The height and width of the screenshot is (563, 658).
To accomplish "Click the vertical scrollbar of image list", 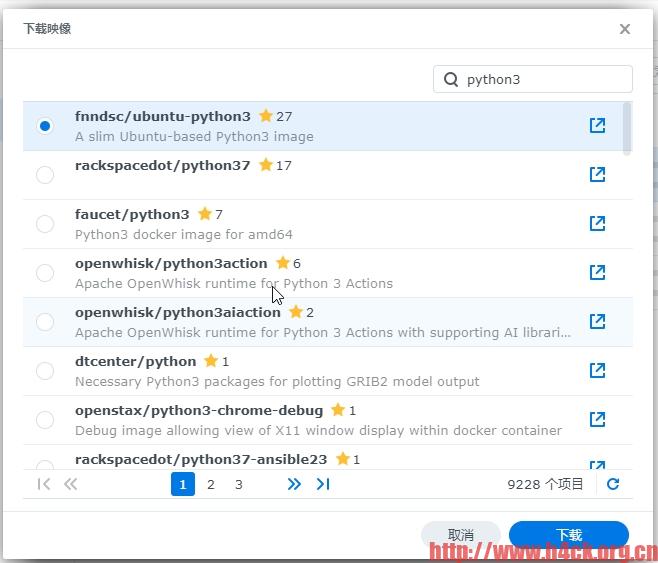I will tap(627, 128).
